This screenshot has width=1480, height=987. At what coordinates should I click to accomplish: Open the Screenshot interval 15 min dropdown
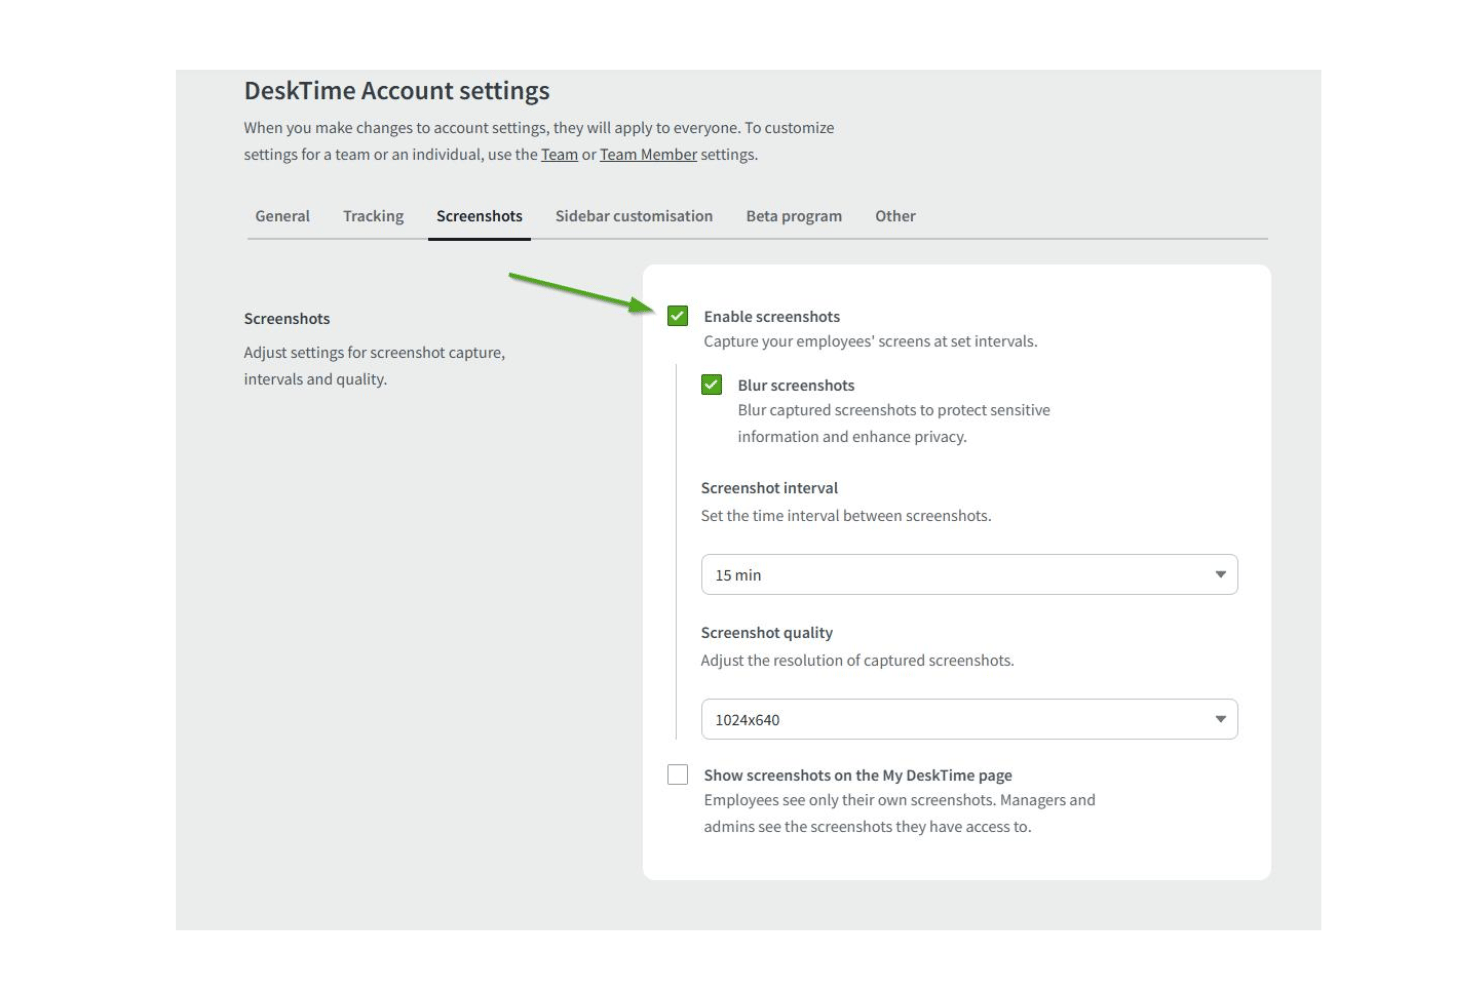[x=969, y=575]
